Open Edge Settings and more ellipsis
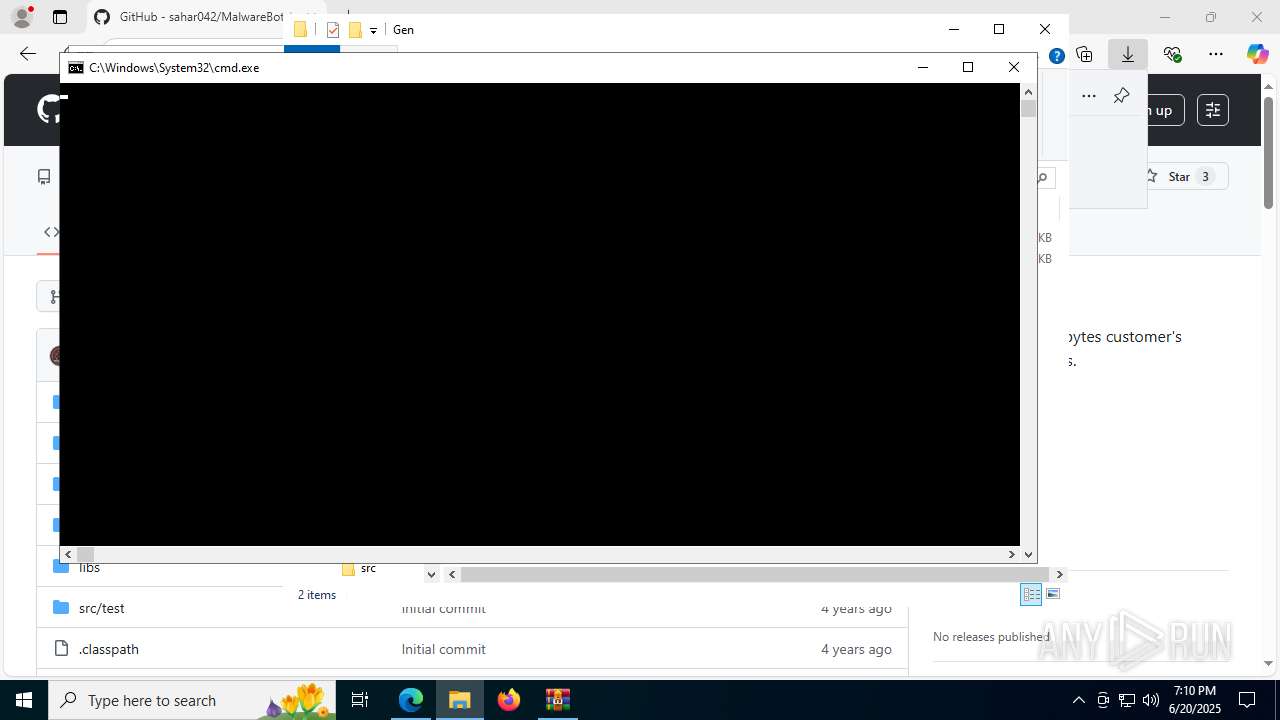This screenshot has width=1280, height=720. (x=1215, y=54)
